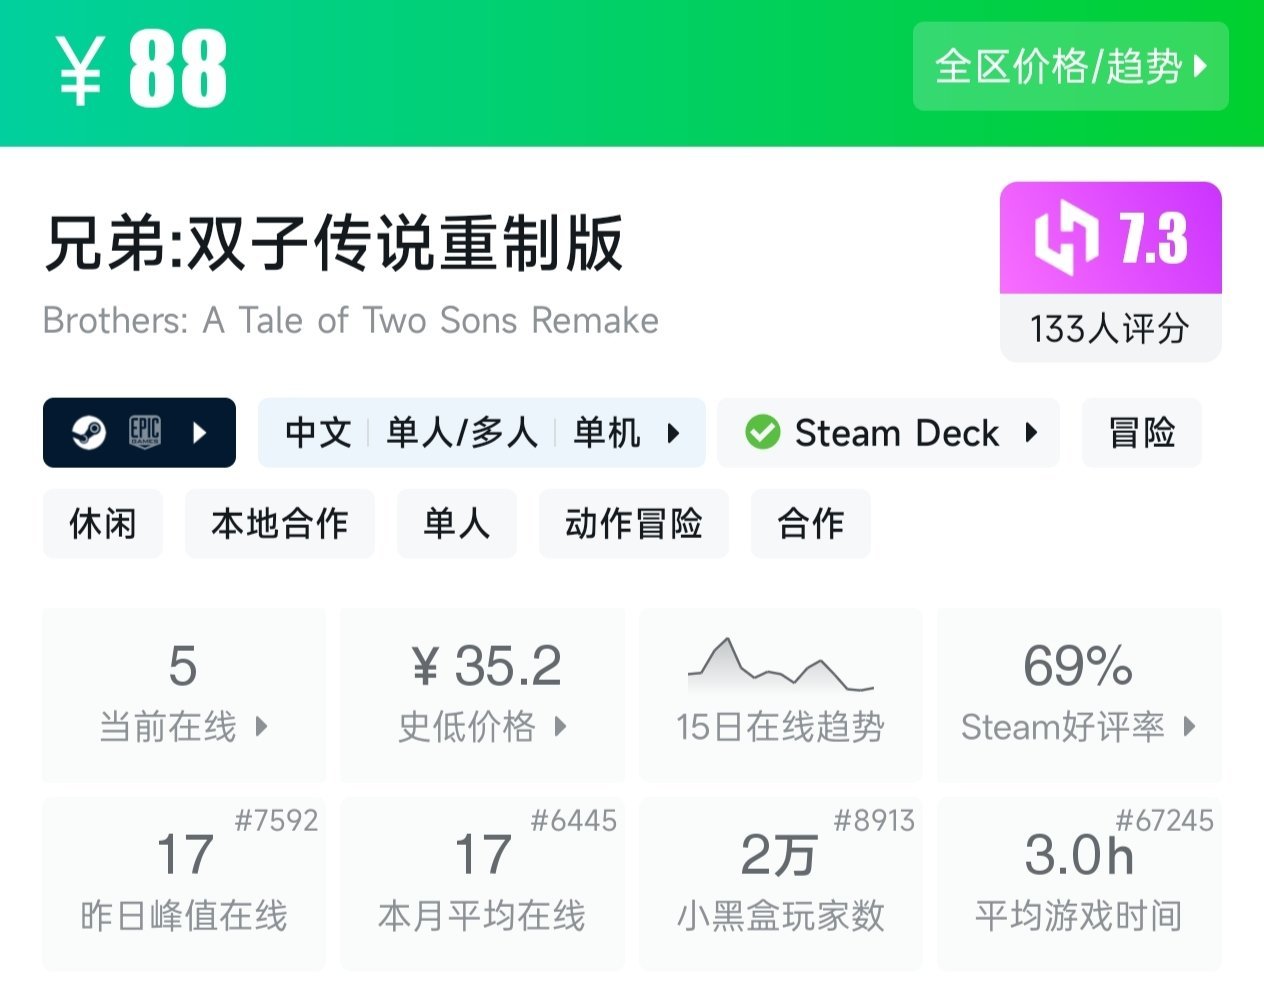Tap the 133人评分 rating count

(1110, 328)
